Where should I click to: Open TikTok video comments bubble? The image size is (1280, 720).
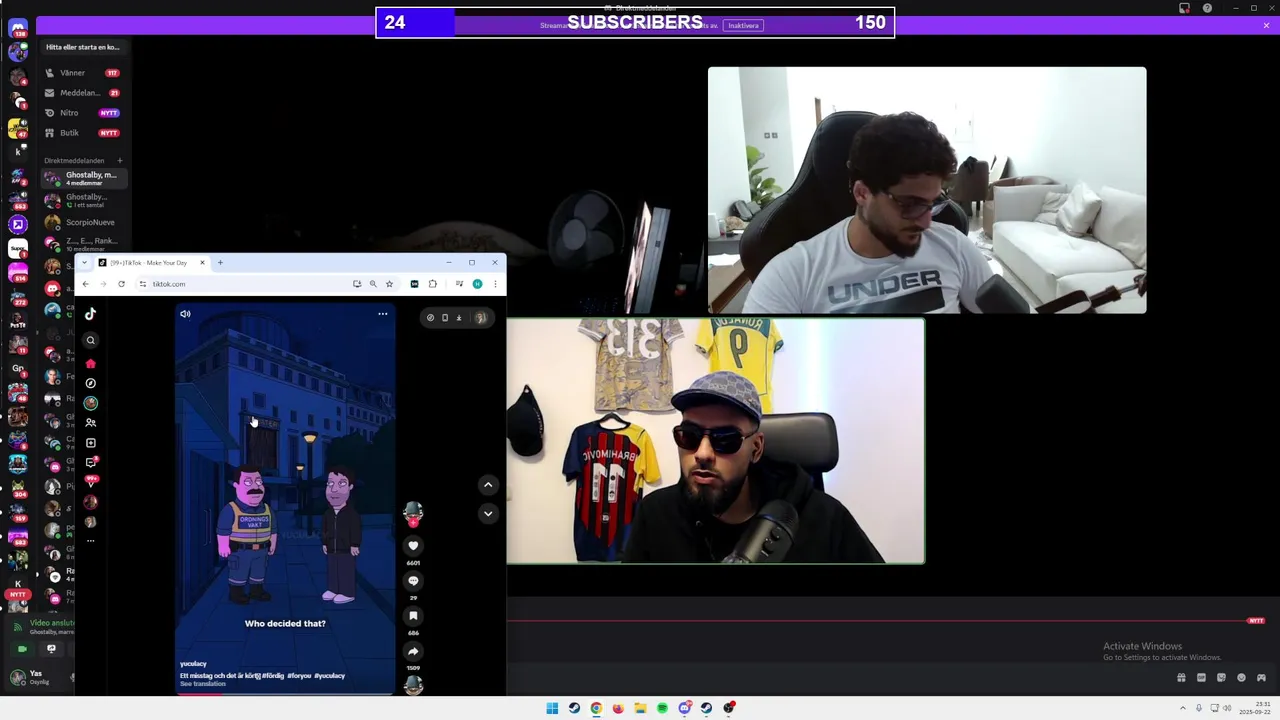tap(413, 581)
